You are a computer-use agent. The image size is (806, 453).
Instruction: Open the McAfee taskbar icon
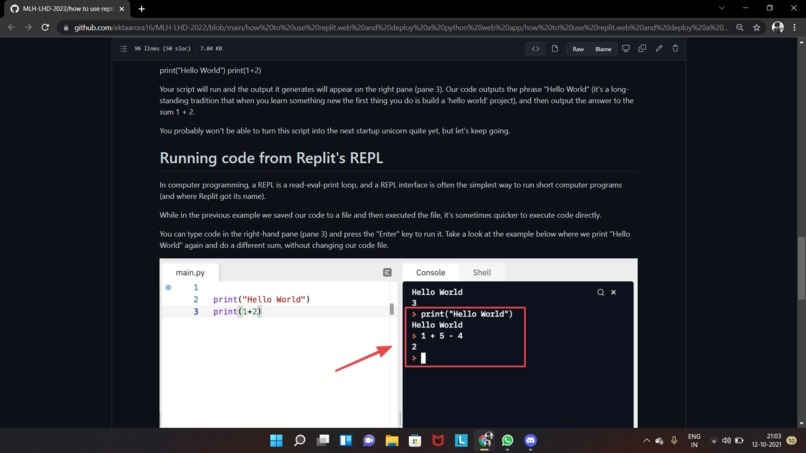(438, 441)
